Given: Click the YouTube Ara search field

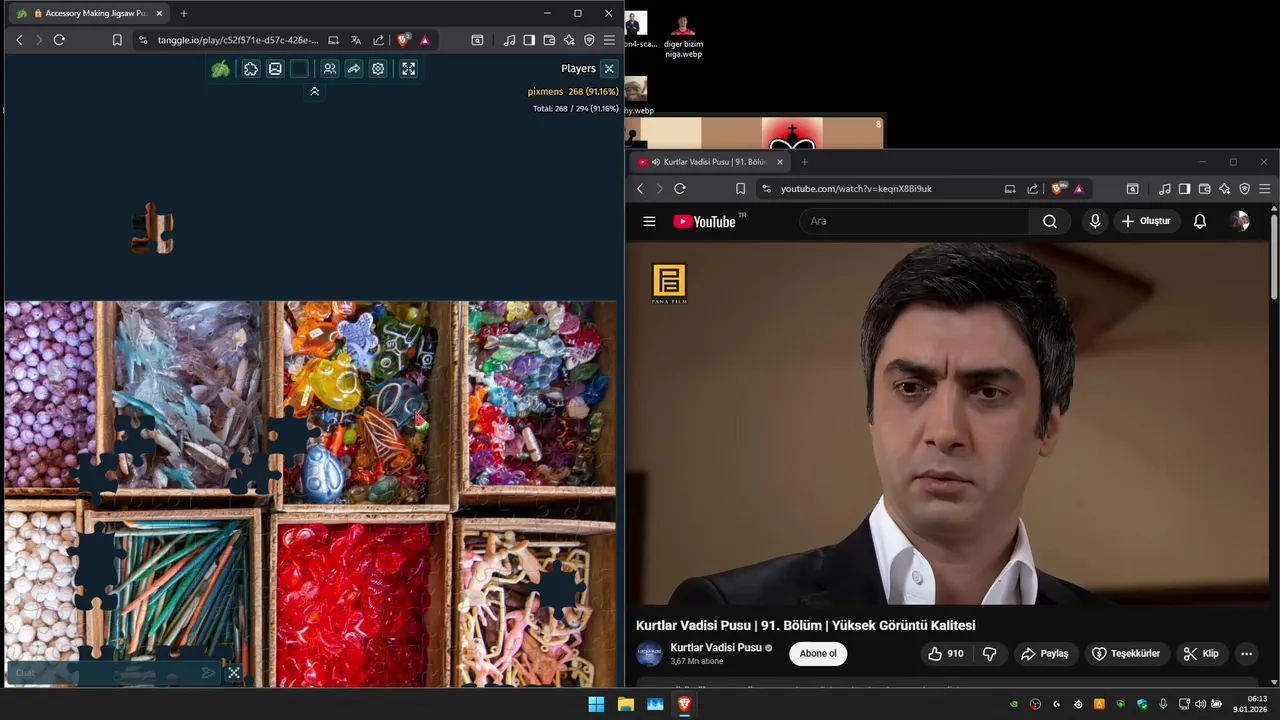Looking at the screenshot, I should (914, 221).
